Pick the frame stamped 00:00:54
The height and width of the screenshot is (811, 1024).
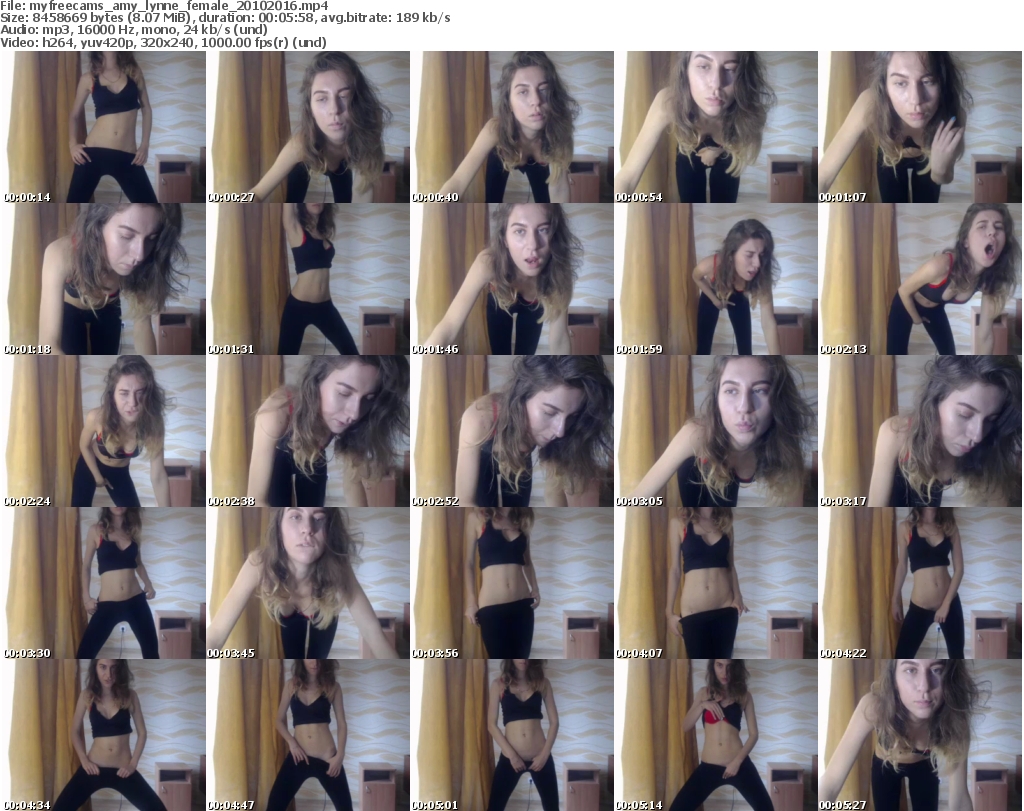click(x=715, y=127)
